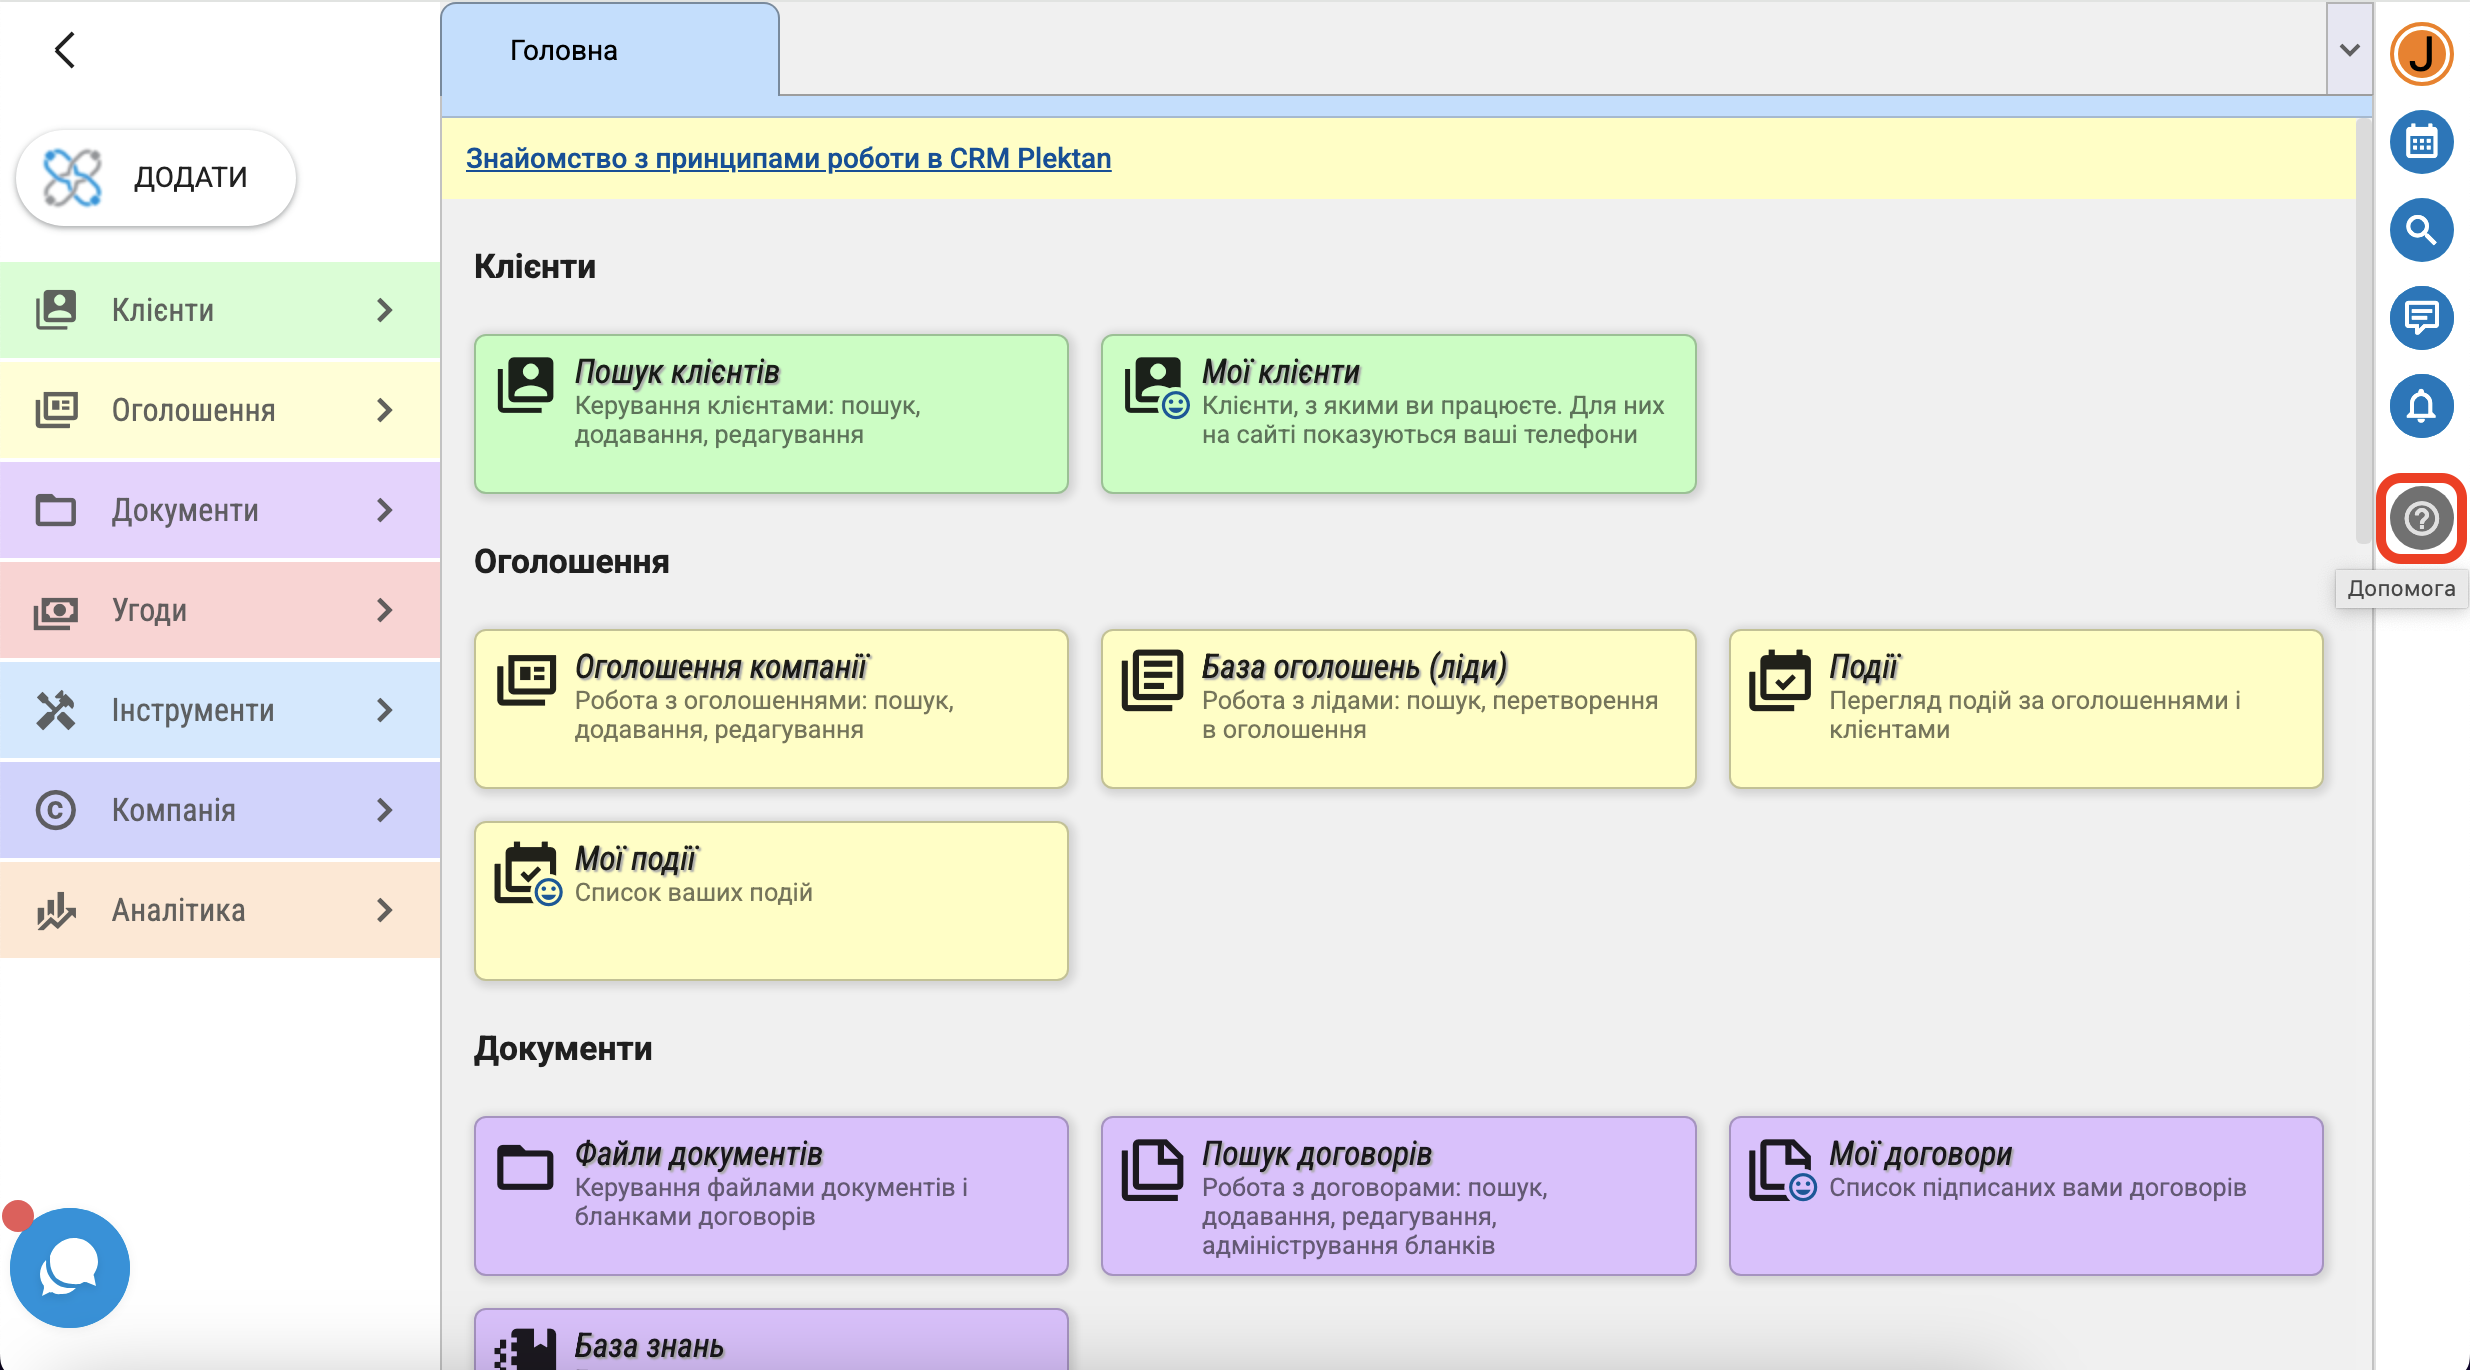Collapse sidebar with back arrow

pyautogui.click(x=65, y=50)
